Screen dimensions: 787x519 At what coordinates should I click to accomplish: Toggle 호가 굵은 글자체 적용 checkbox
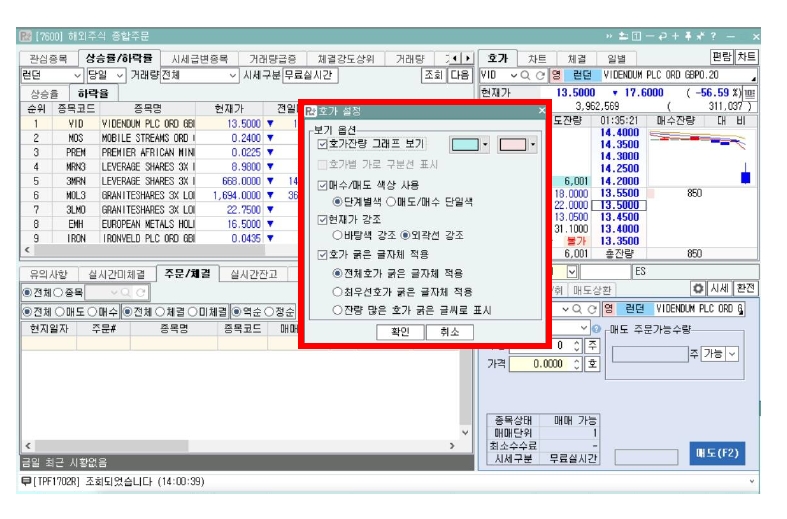point(323,255)
